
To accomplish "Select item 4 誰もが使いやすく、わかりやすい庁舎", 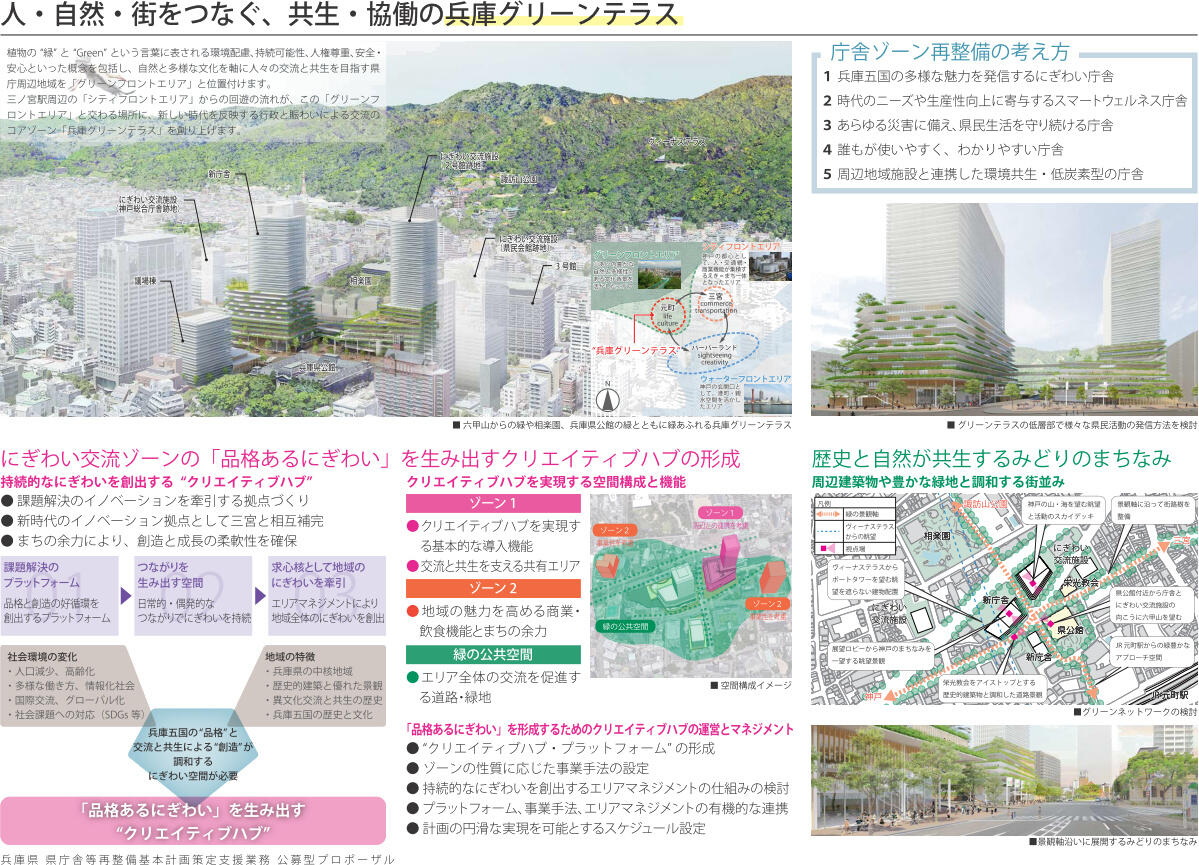I will click(943, 150).
